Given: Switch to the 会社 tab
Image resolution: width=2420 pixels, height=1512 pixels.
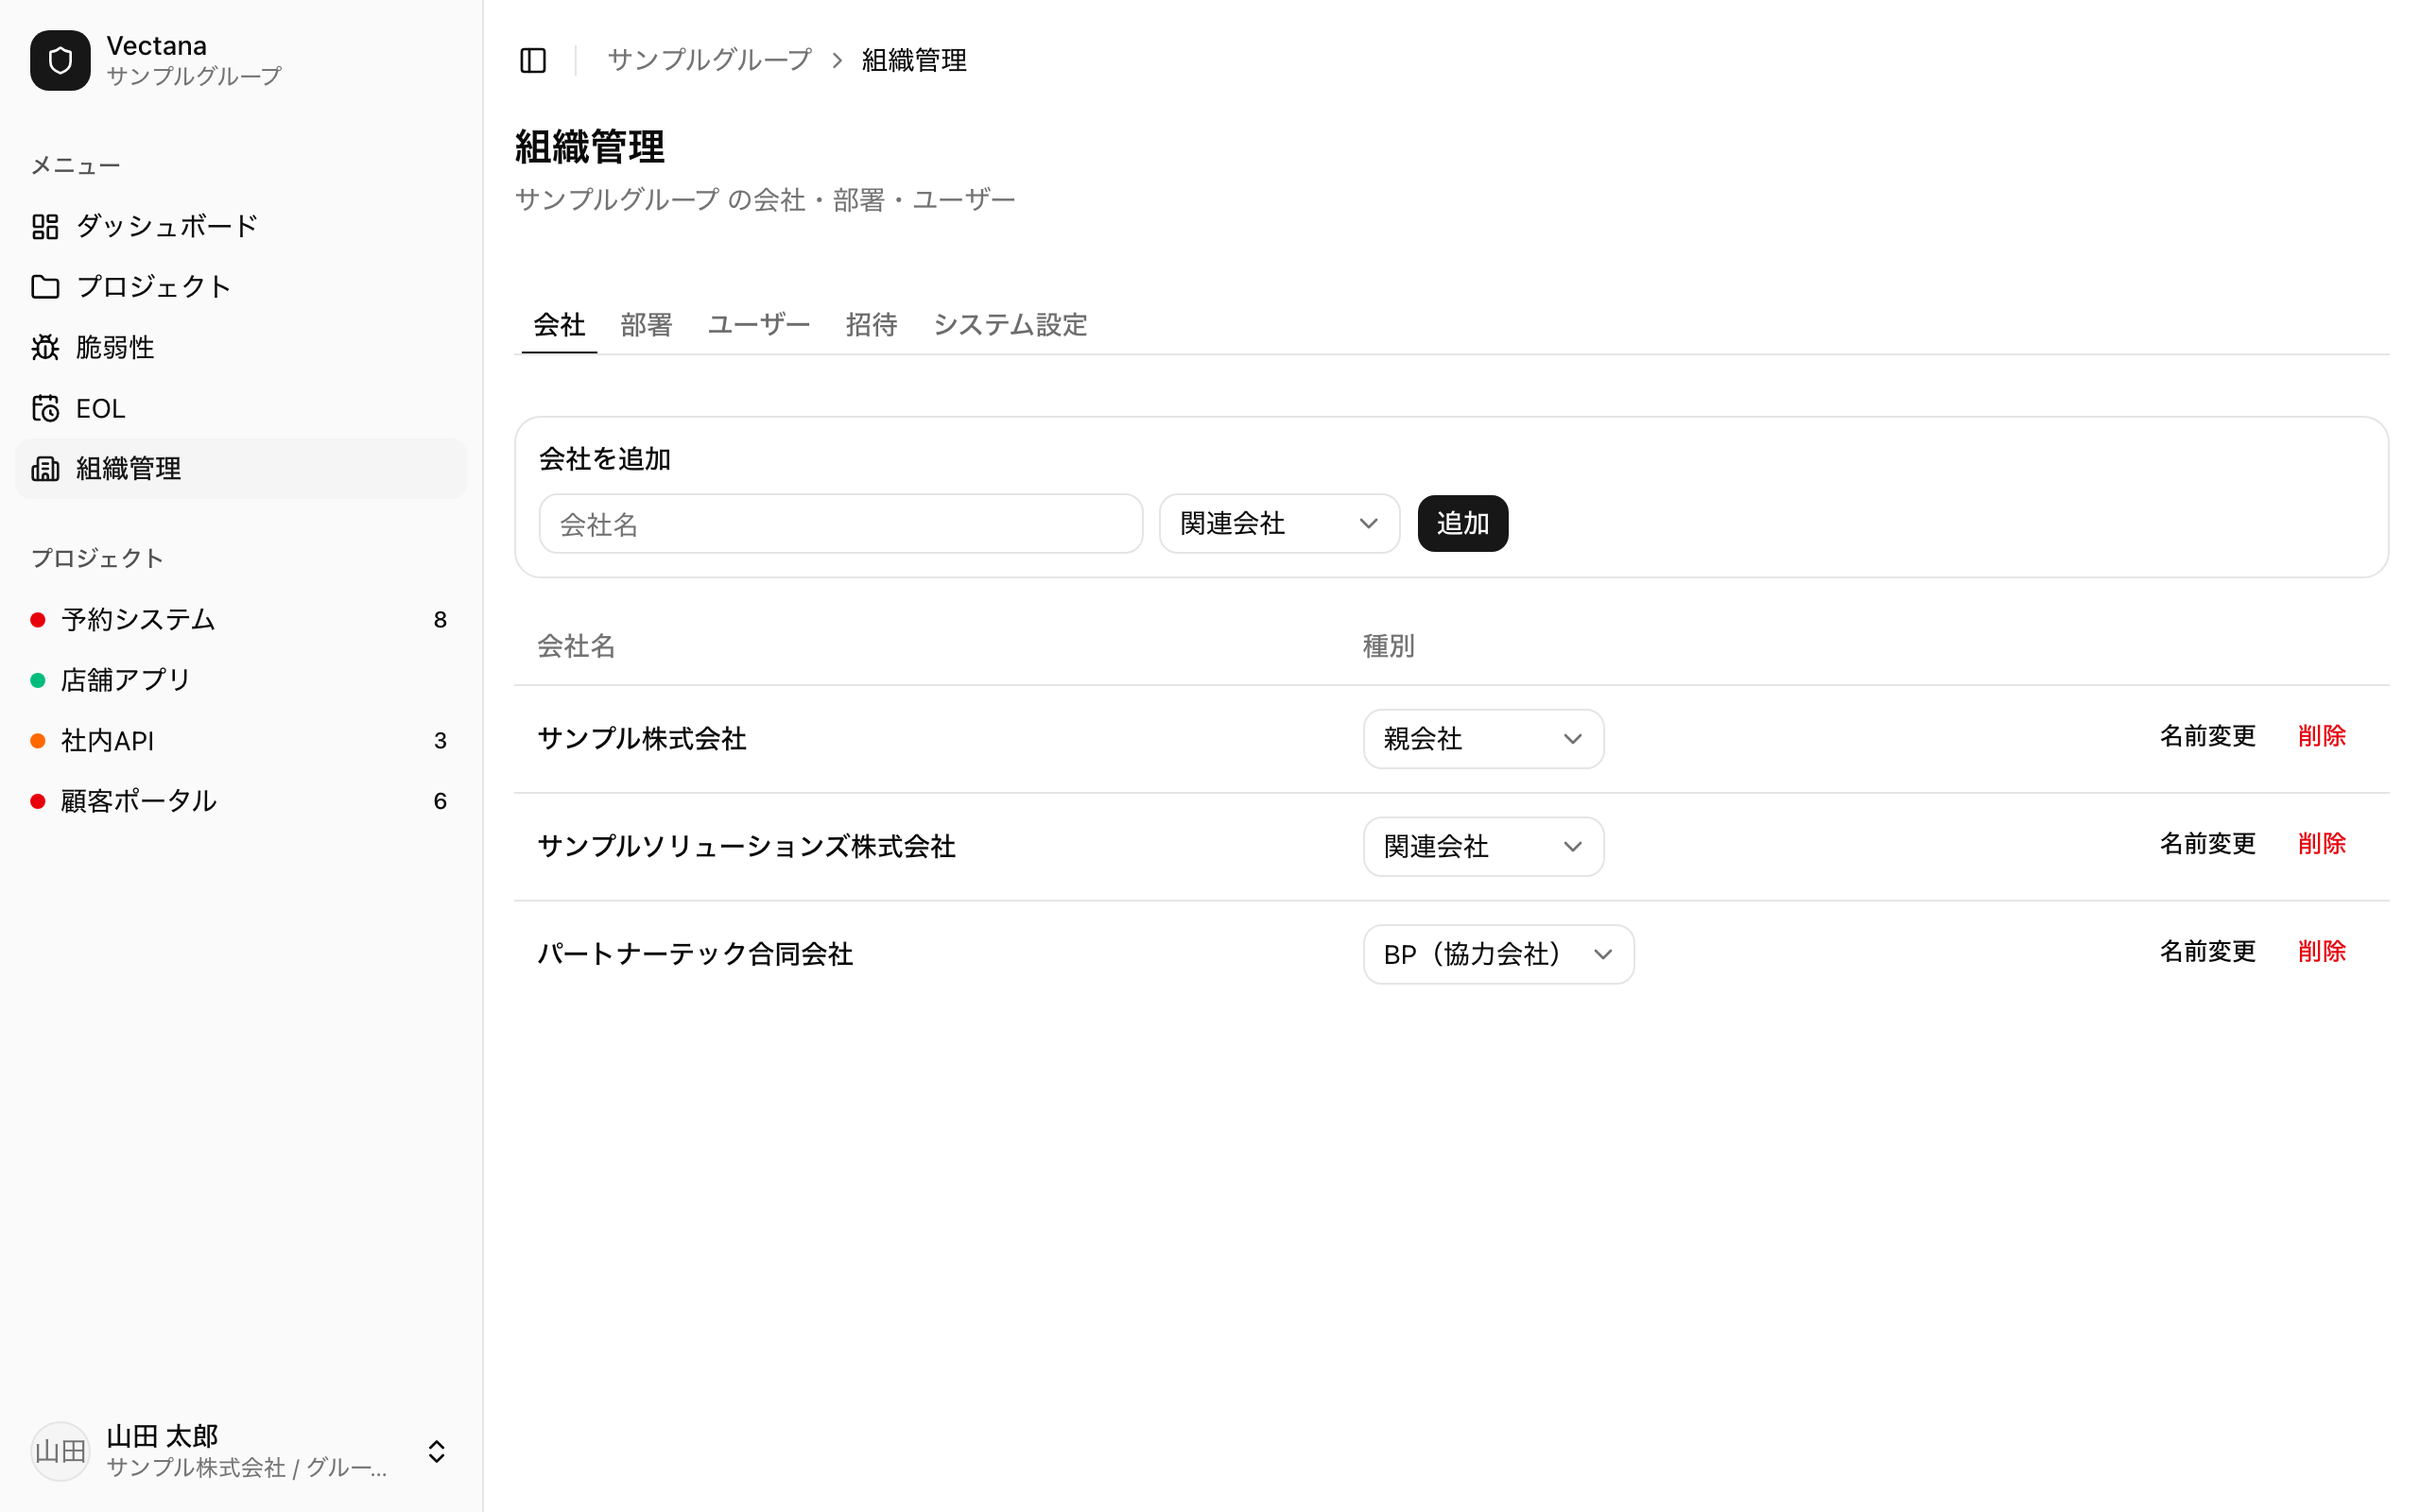Looking at the screenshot, I should (559, 325).
